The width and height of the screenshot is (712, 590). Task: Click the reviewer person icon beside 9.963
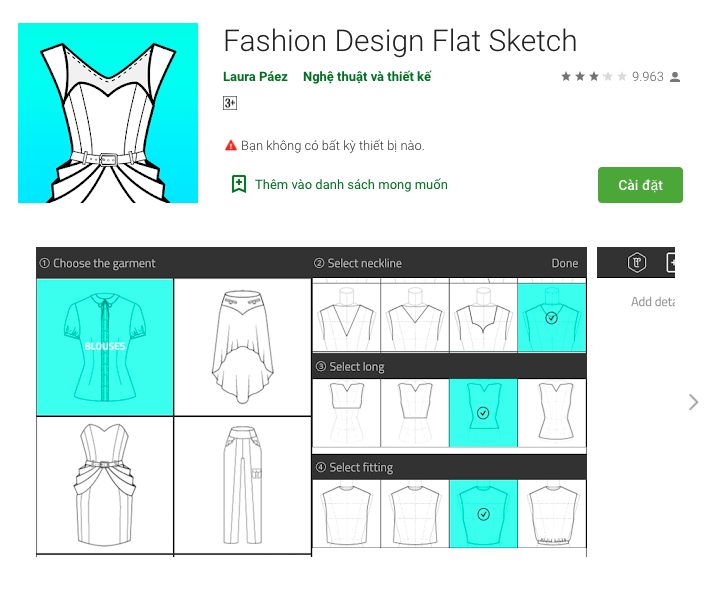[x=675, y=77]
